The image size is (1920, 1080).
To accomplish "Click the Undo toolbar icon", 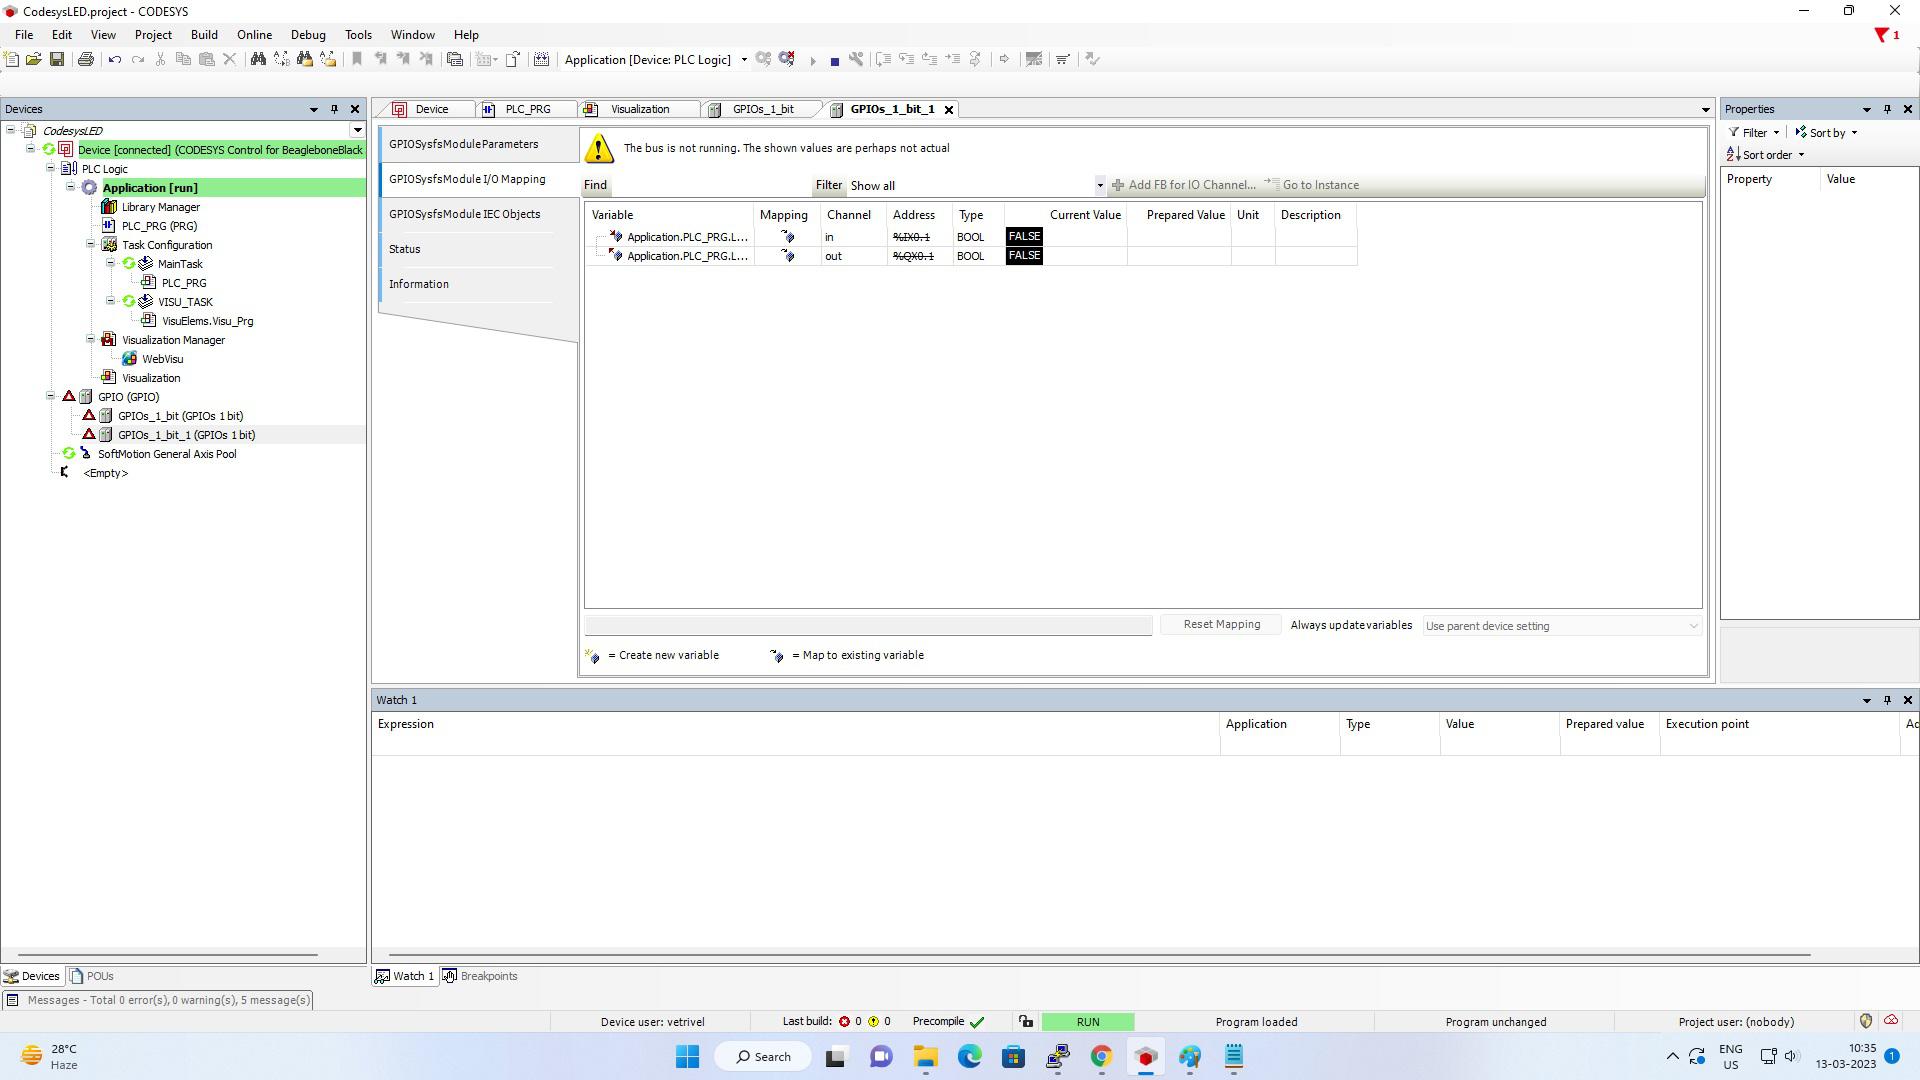I will (115, 60).
